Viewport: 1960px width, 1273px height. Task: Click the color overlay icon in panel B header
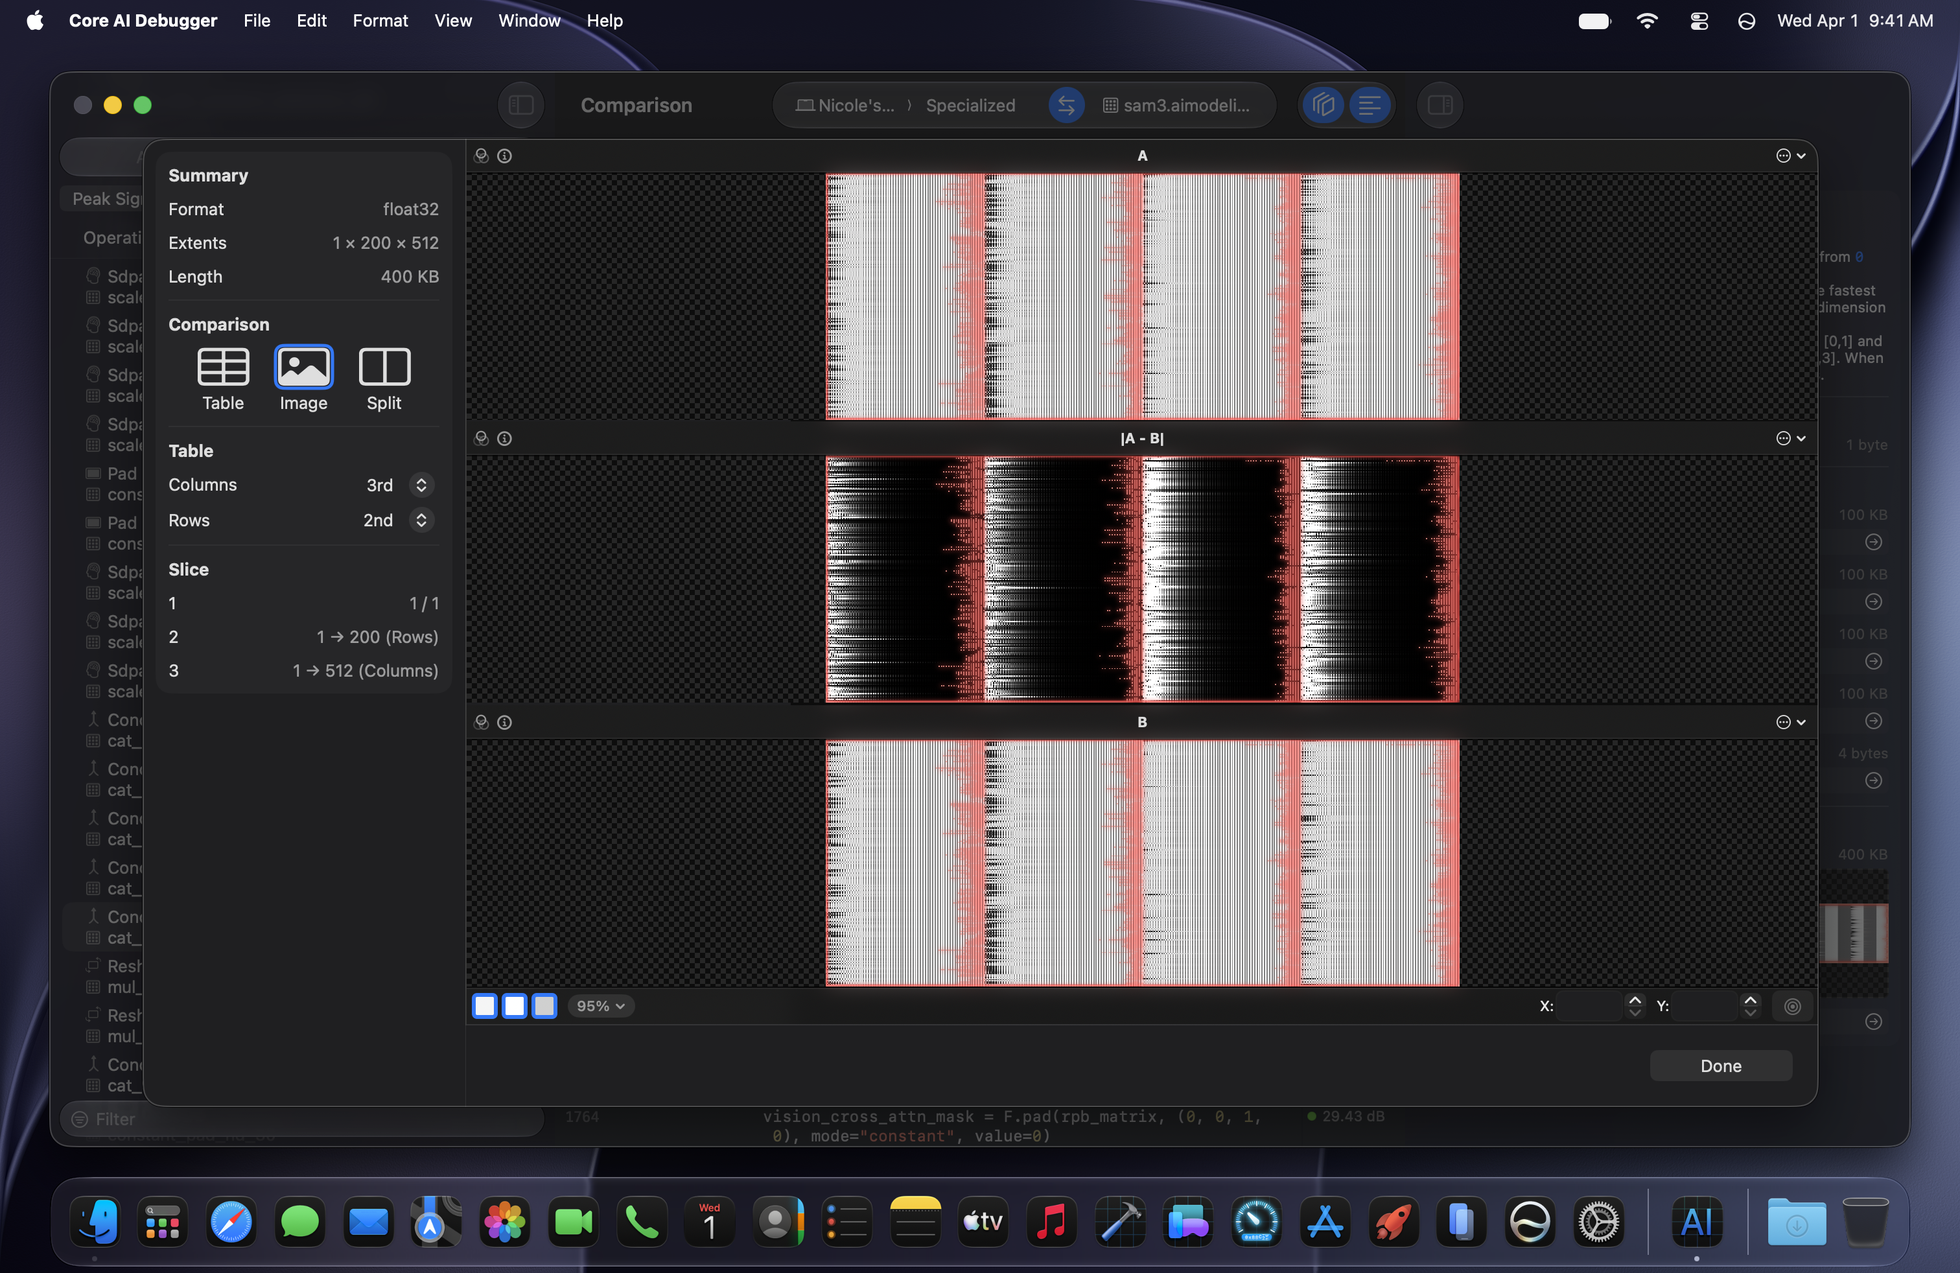click(481, 722)
